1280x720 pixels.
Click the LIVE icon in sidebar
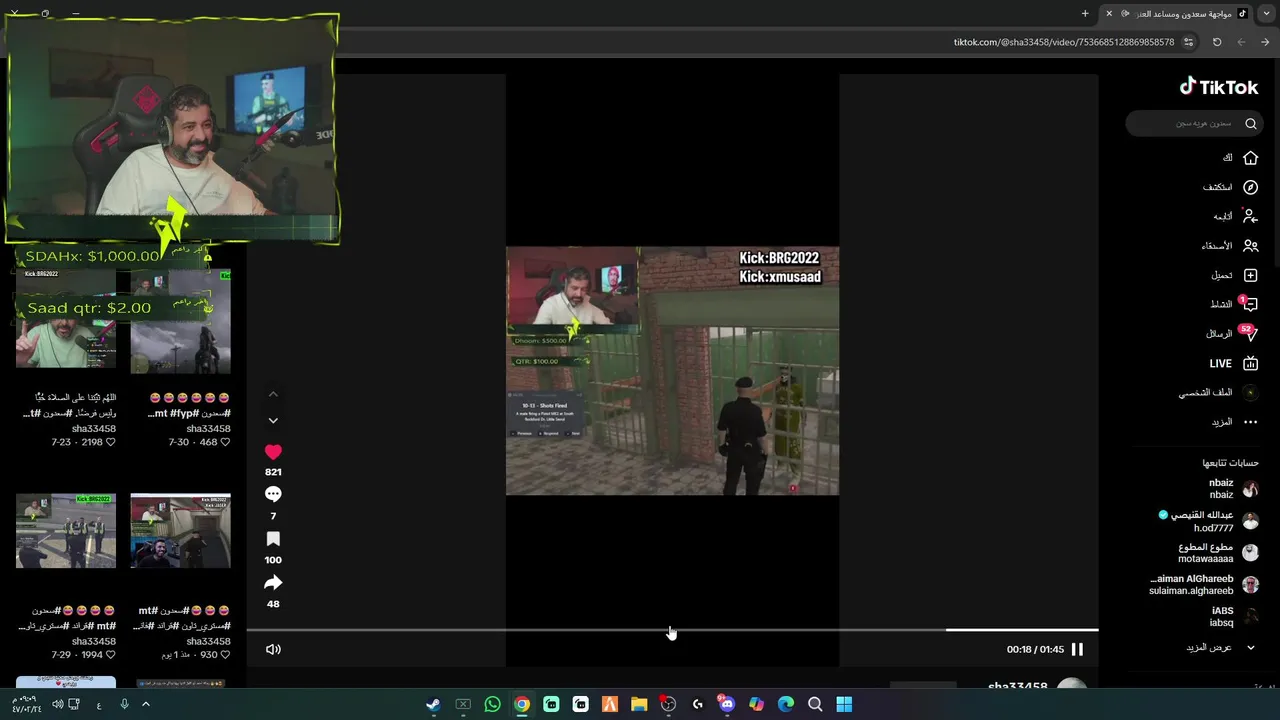(1250, 363)
